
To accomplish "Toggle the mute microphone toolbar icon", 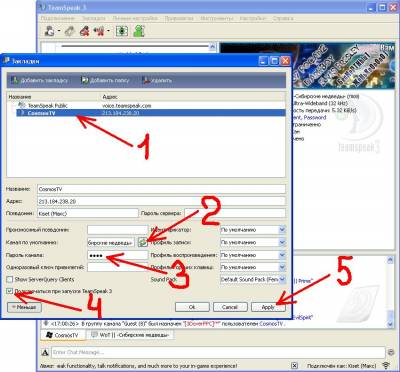I will pos(100,31).
